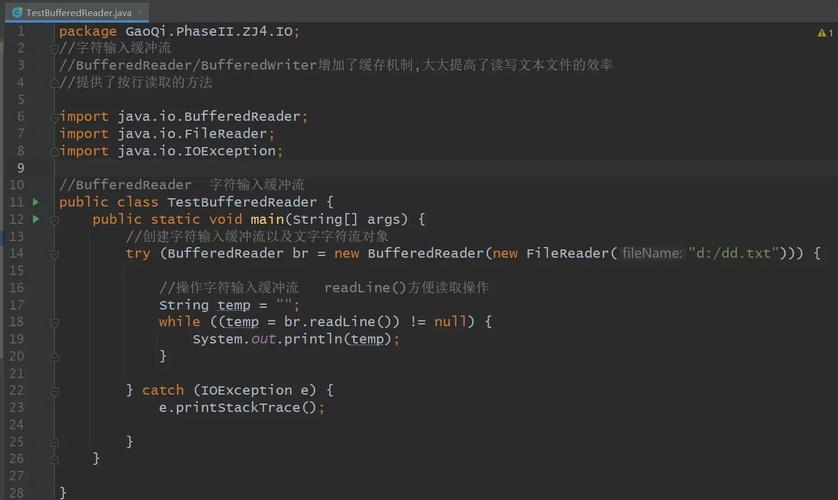Click e.printStackTrace() on line 23
Image resolution: width=838 pixels, height=500 pixels.
click(x=238, y=408)
